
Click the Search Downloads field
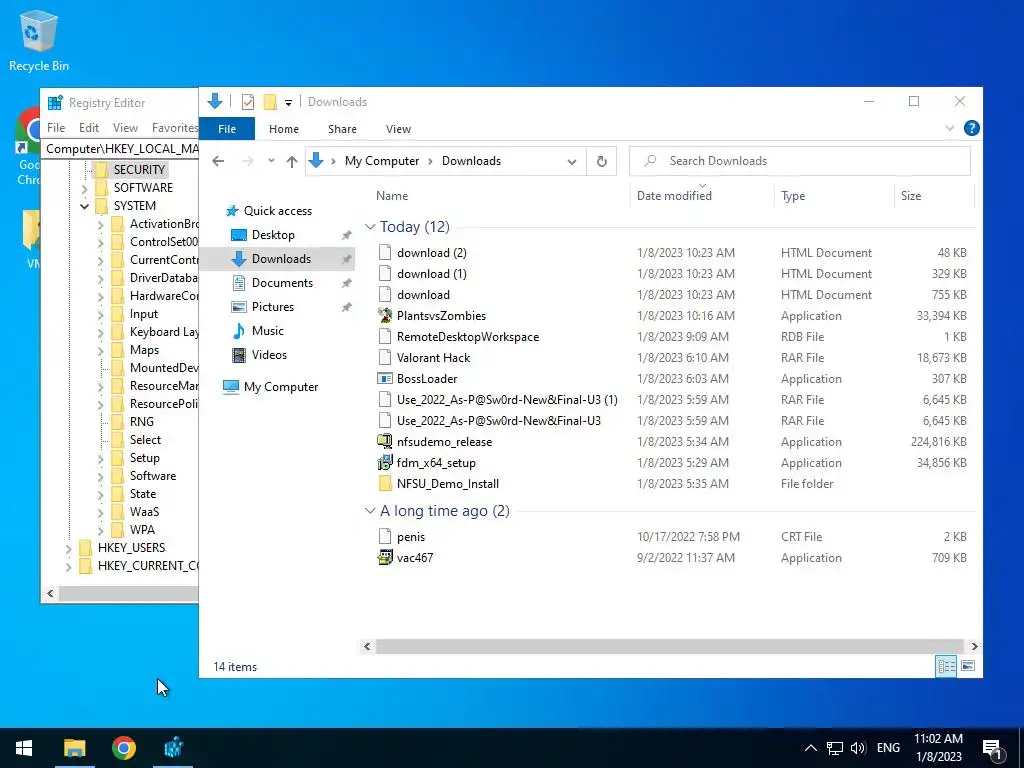(x=800, y=161)
